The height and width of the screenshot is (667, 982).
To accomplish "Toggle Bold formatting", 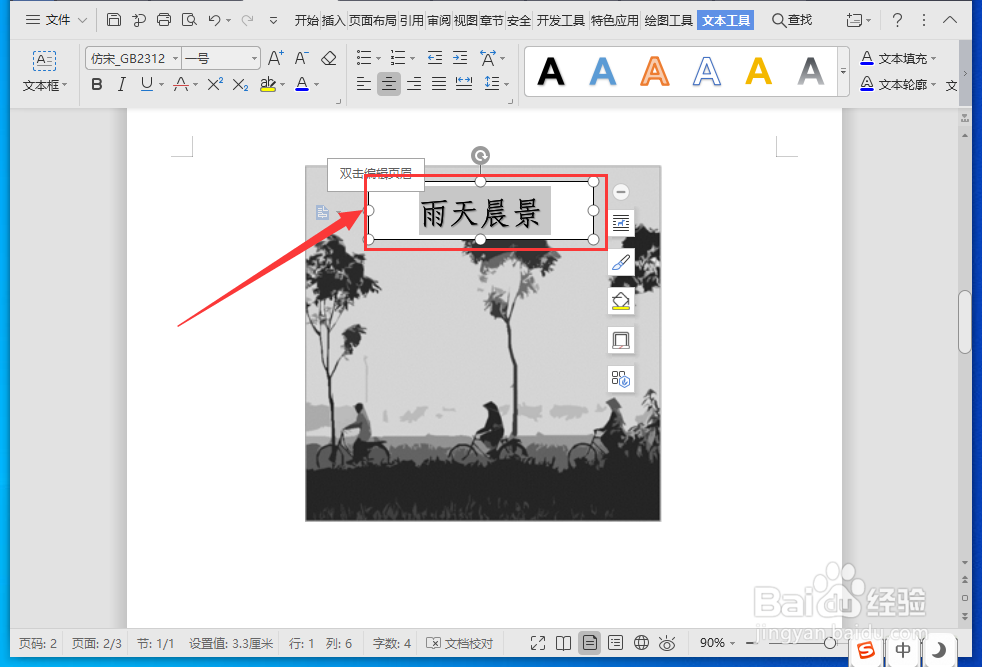I will click(96, 84).
